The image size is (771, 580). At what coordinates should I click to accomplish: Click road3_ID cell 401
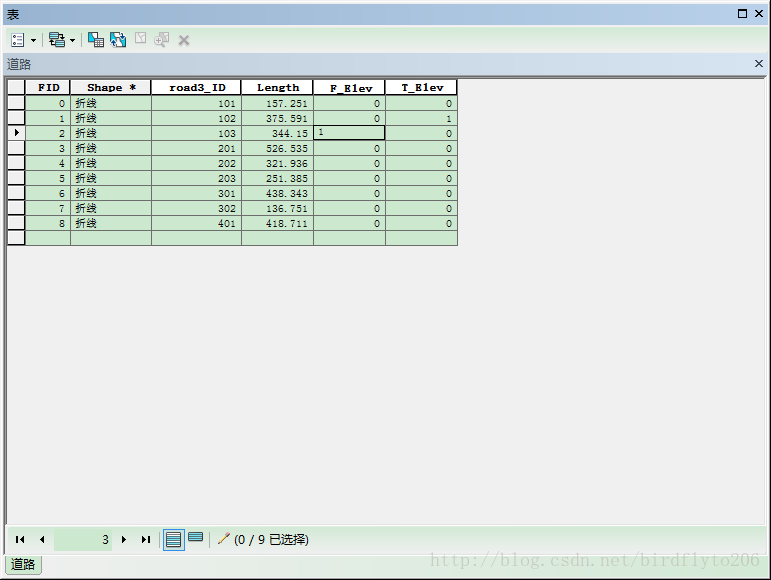tap(196, 223)
